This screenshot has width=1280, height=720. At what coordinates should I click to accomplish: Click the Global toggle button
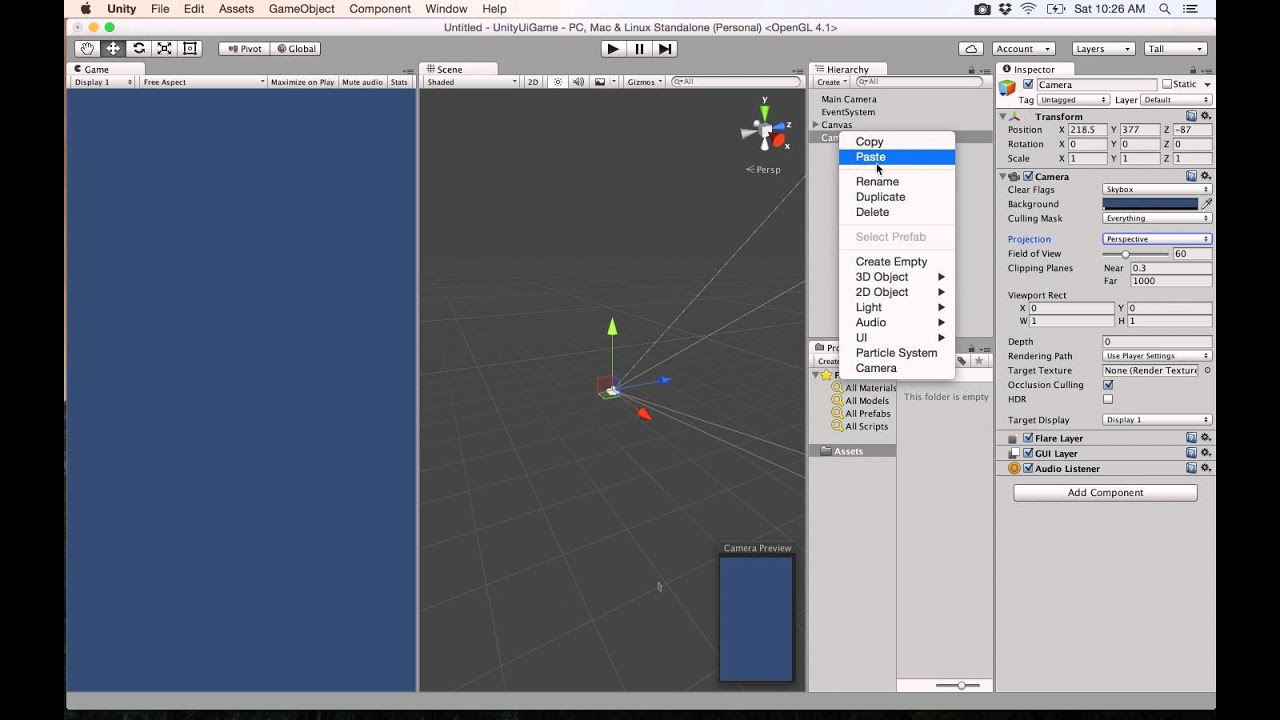click(x=296, y=48)
